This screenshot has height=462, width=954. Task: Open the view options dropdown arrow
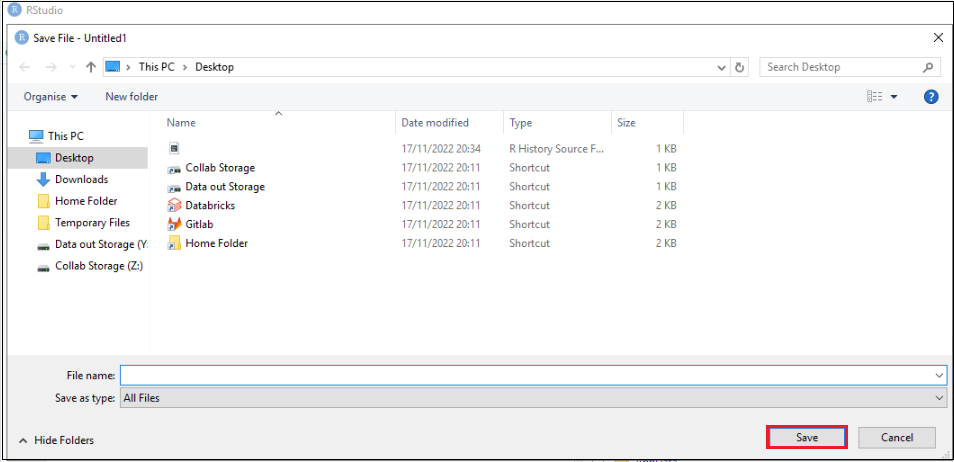coord(894,97)
